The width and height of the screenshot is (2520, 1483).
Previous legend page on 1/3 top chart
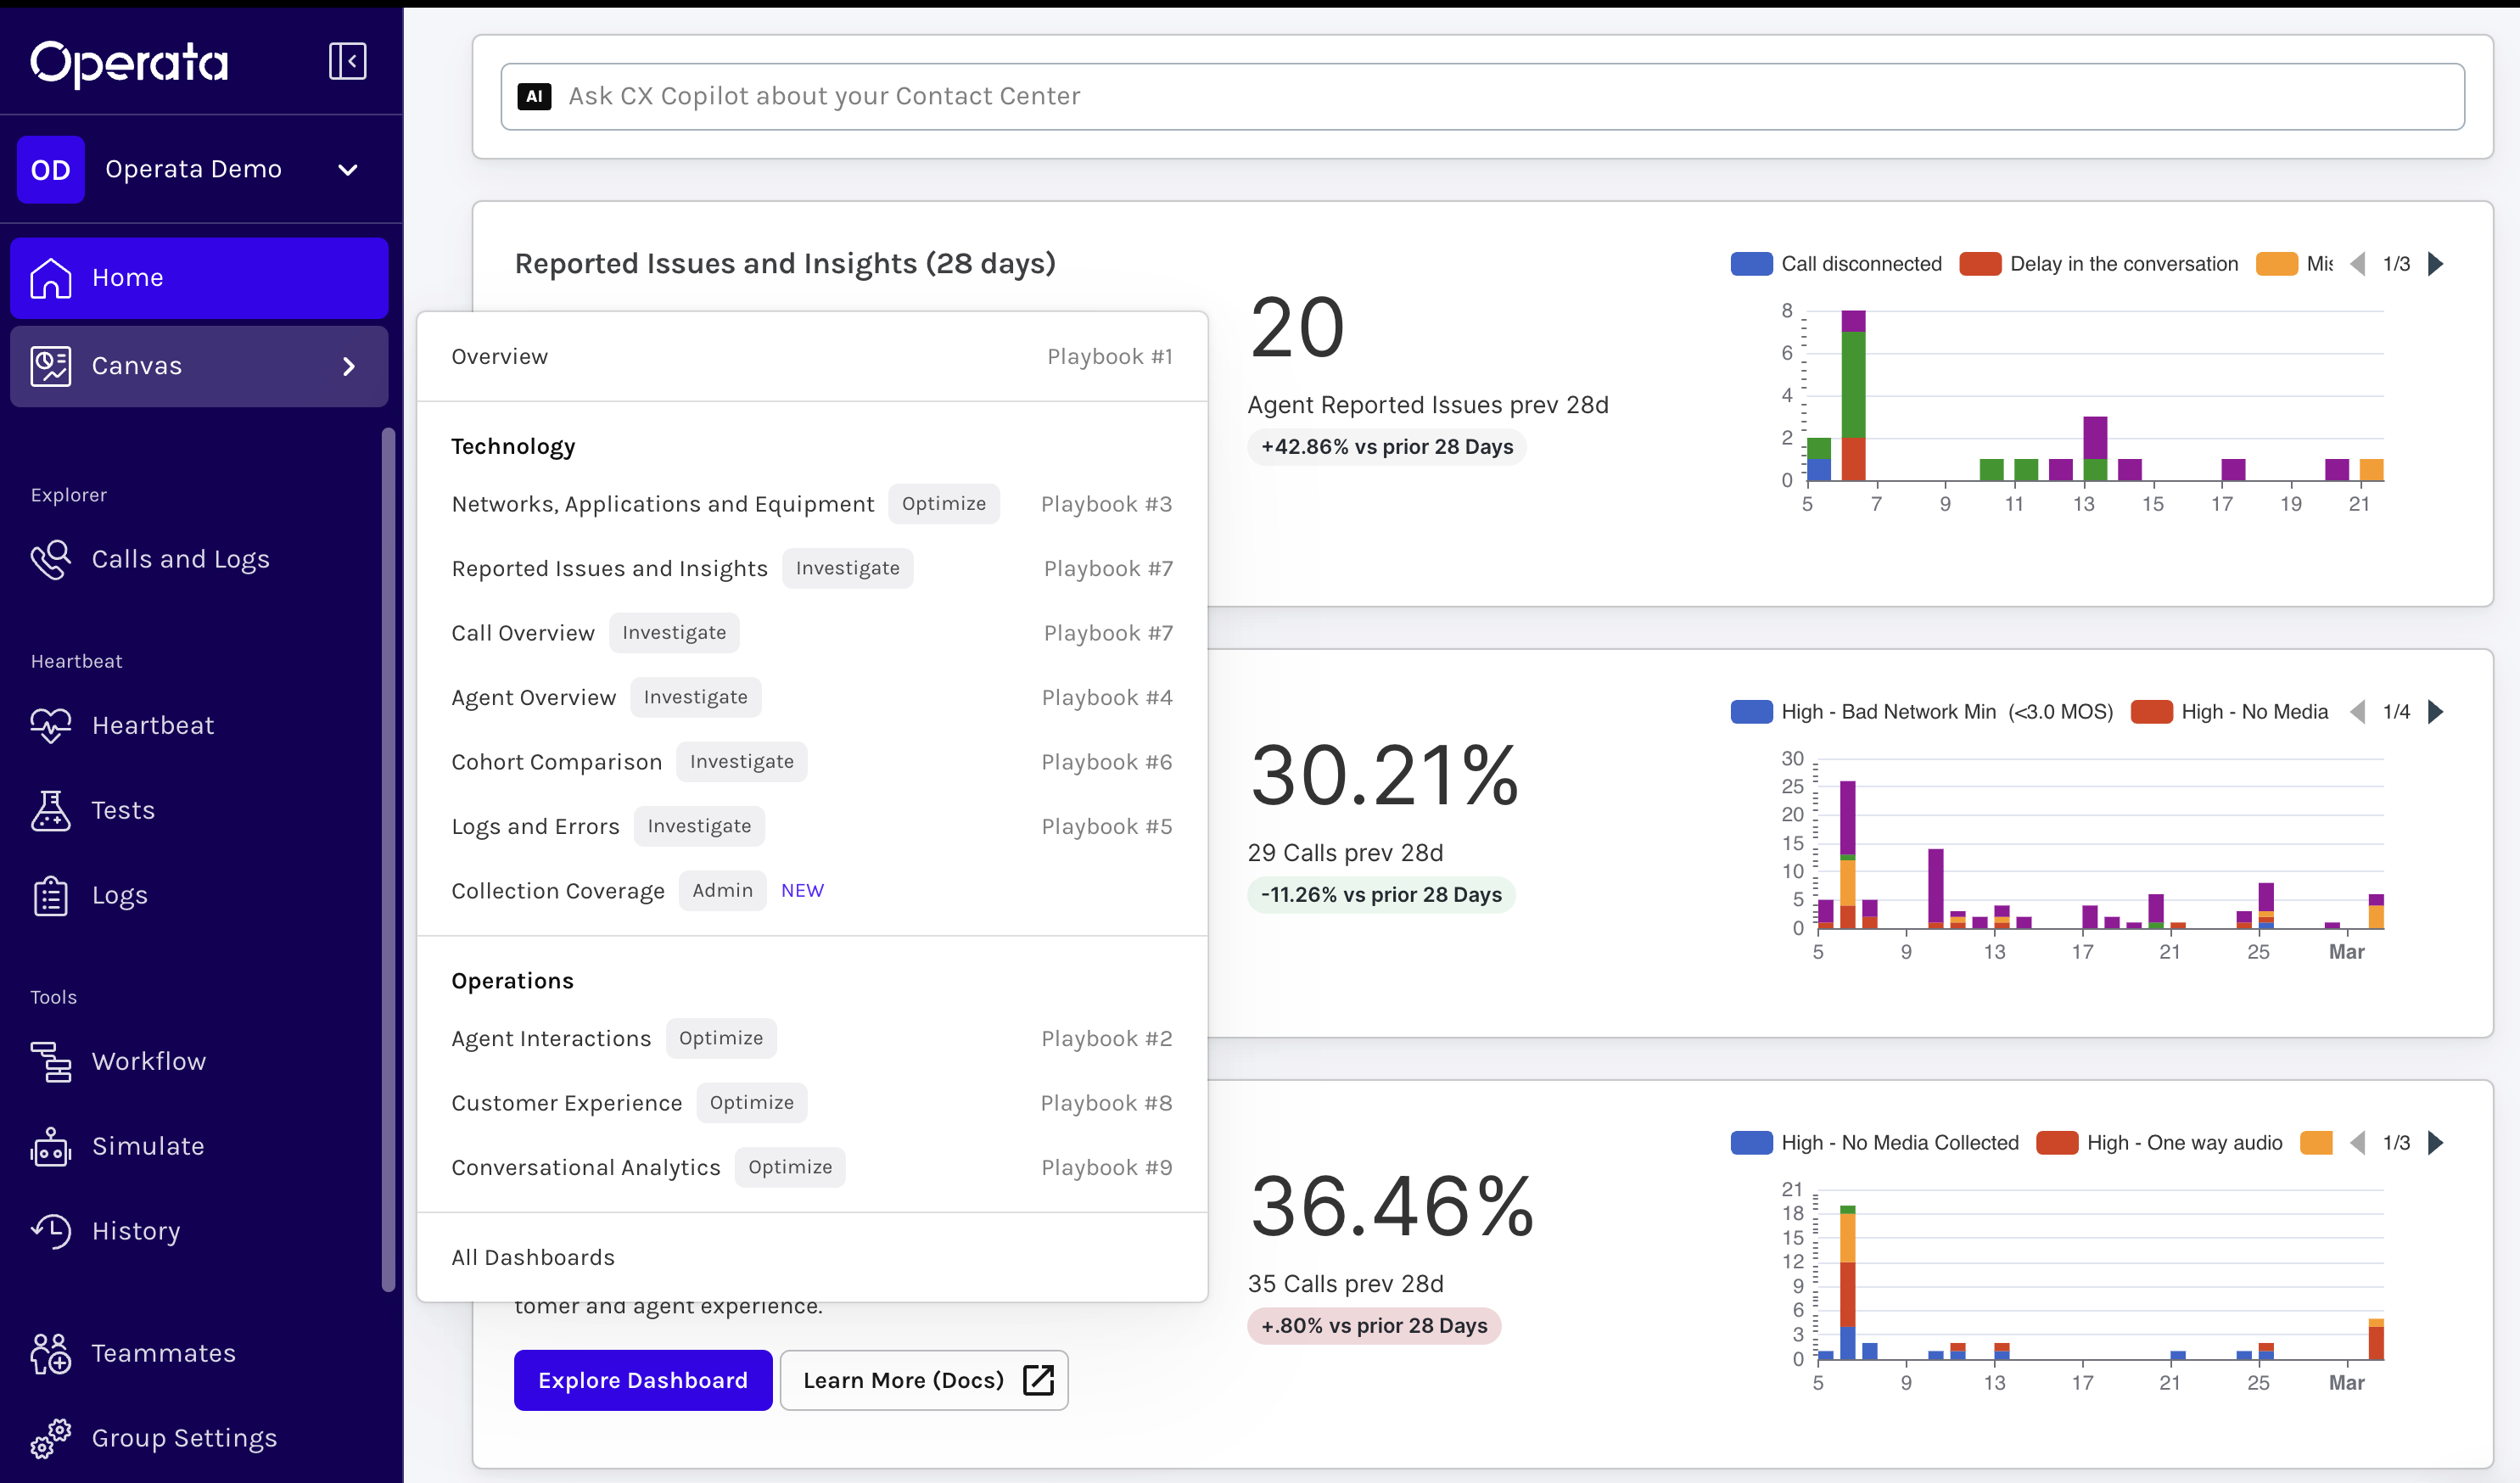(2358, 264)
